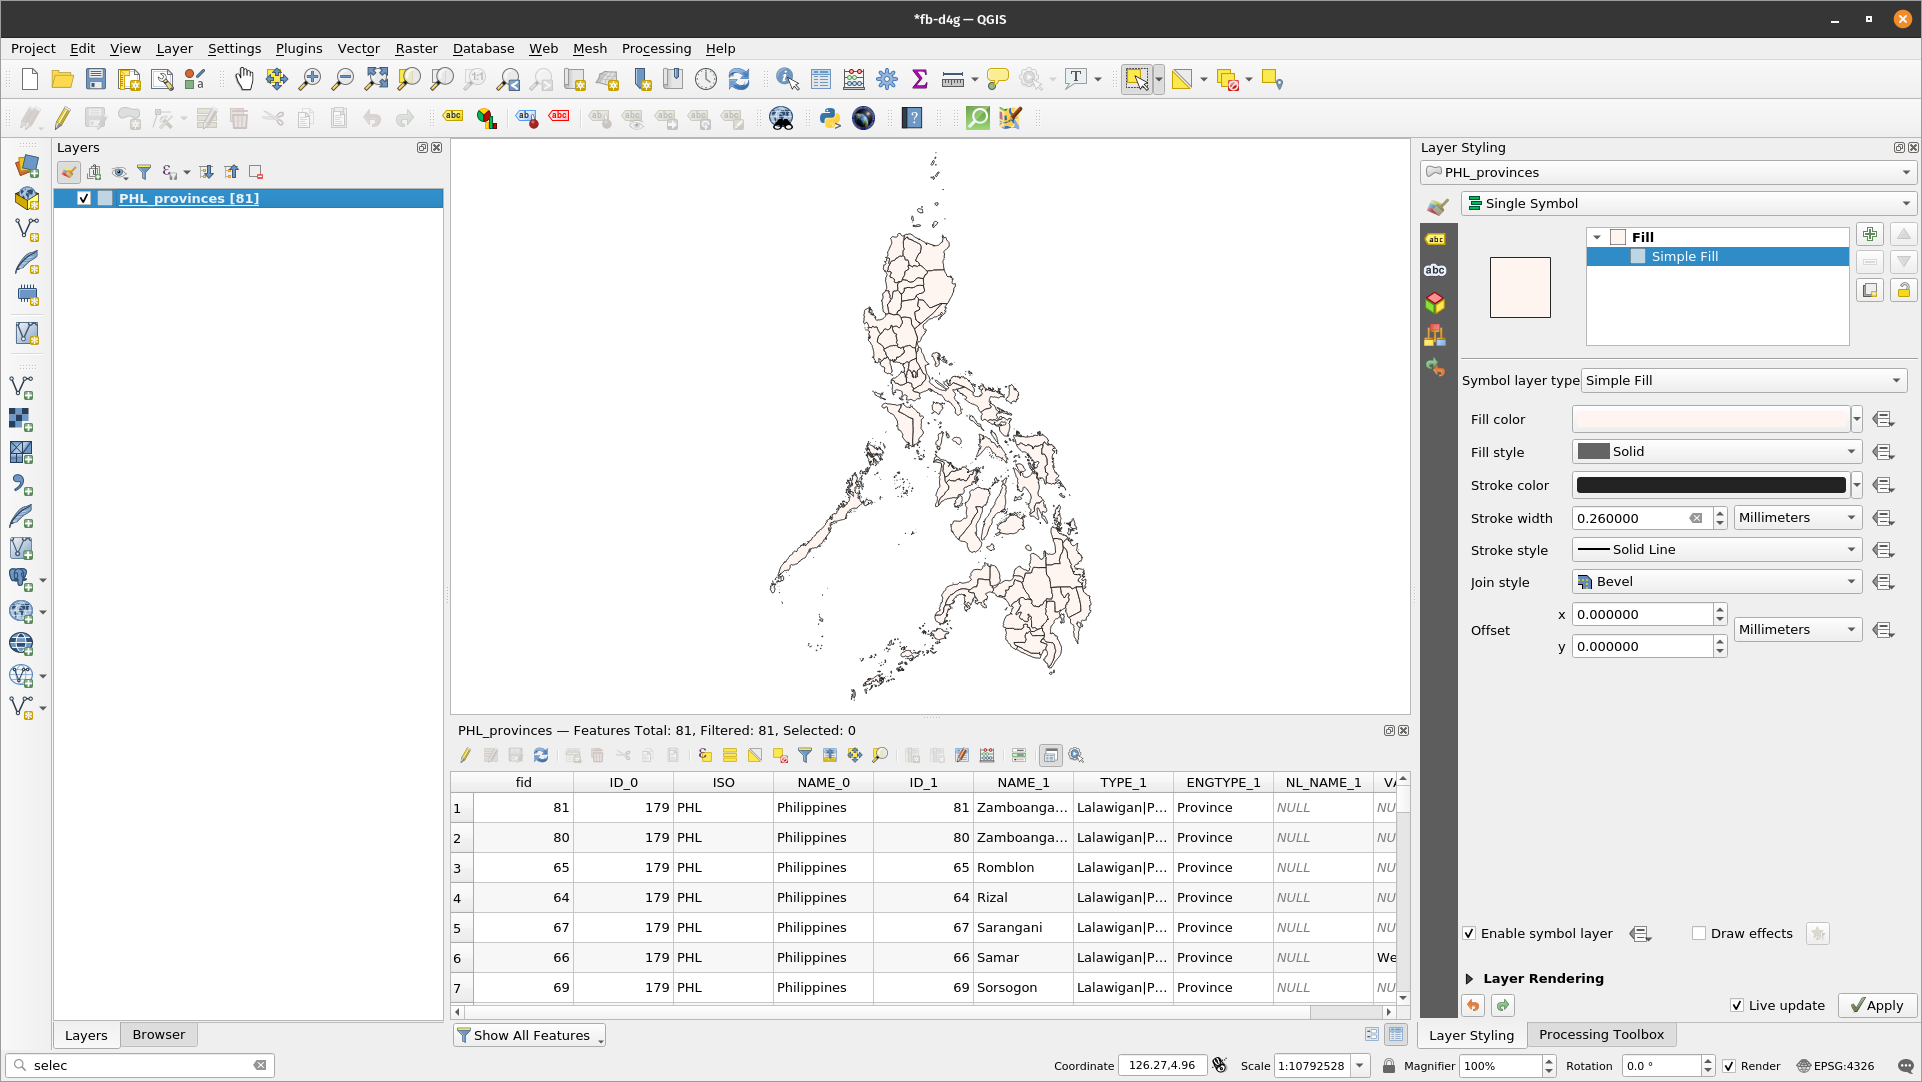Click the Show Statistical Summary sigma icon

click(920, 79)
